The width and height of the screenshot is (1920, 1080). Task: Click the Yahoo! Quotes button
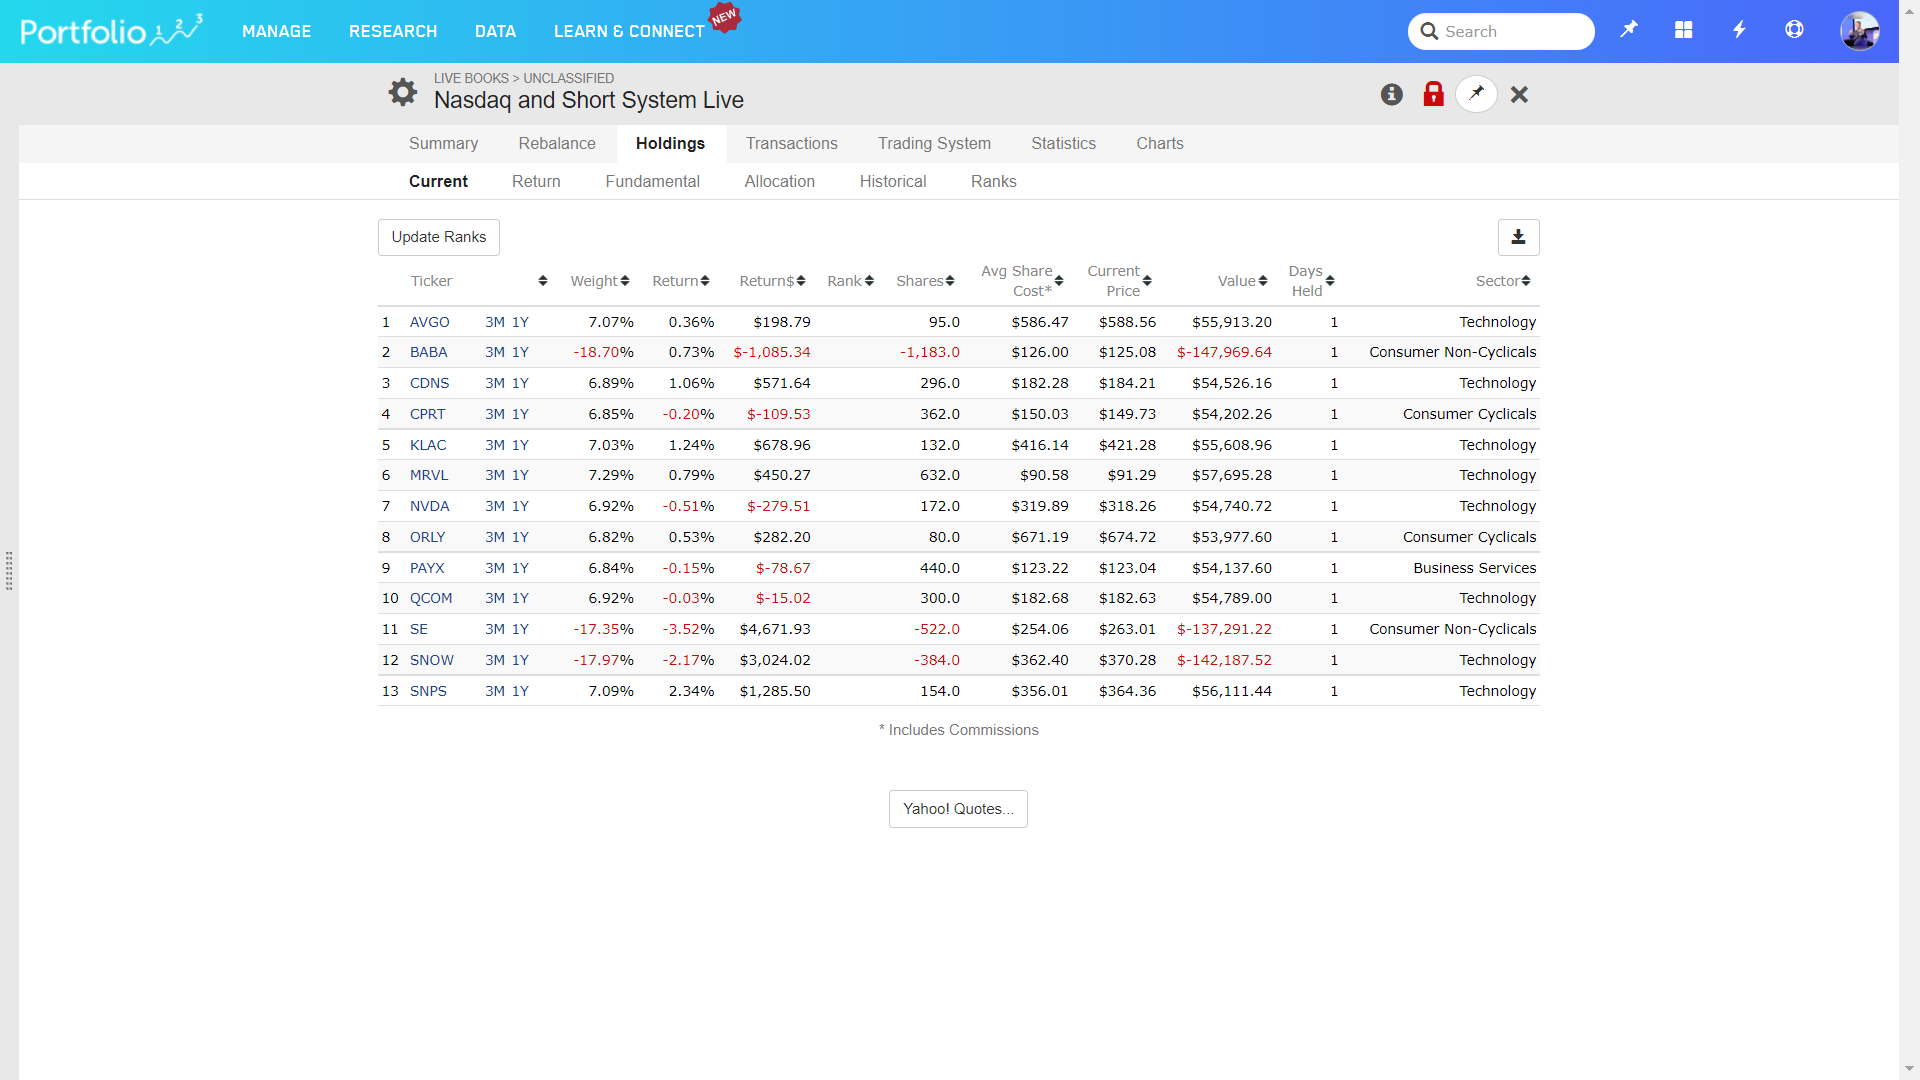click(x=957, y=809)
